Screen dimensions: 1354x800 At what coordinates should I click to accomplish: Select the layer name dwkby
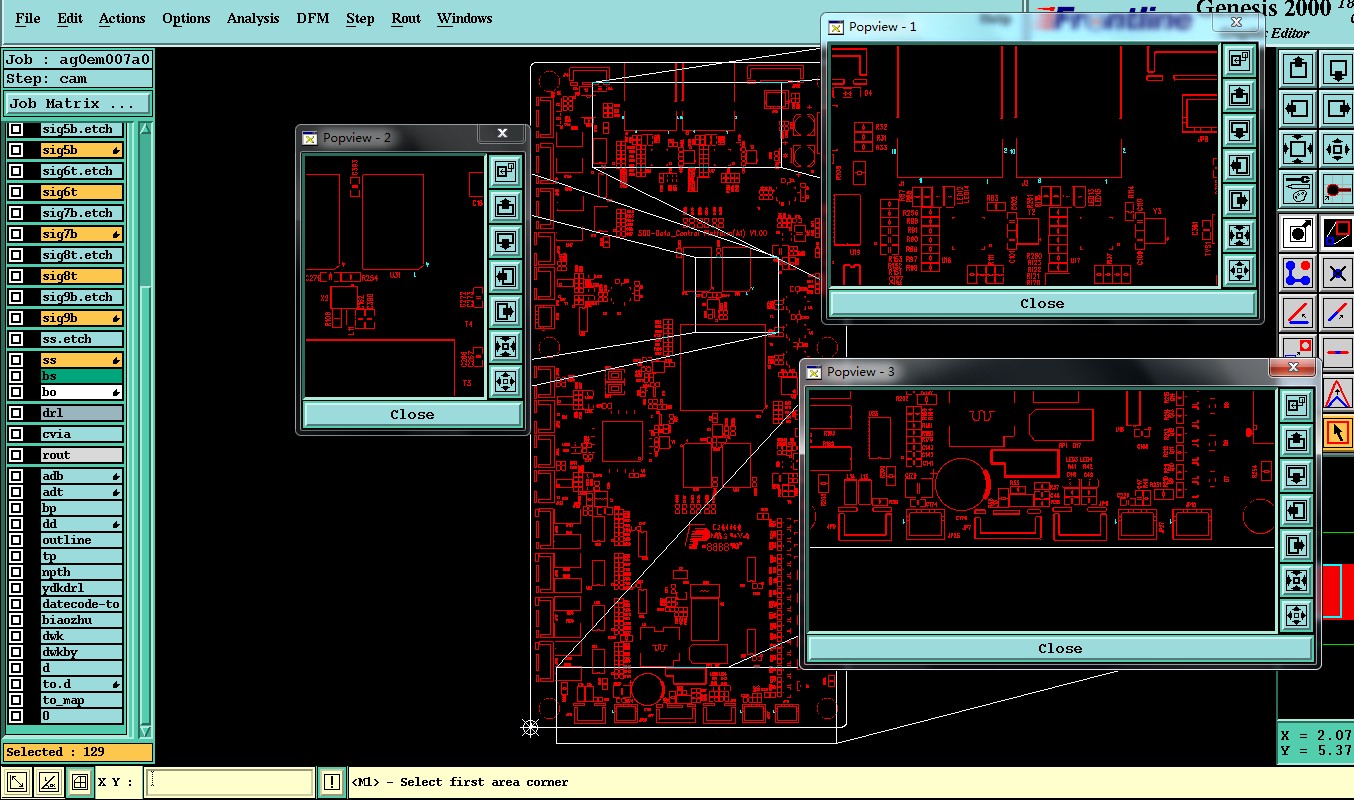pos(81,652)
